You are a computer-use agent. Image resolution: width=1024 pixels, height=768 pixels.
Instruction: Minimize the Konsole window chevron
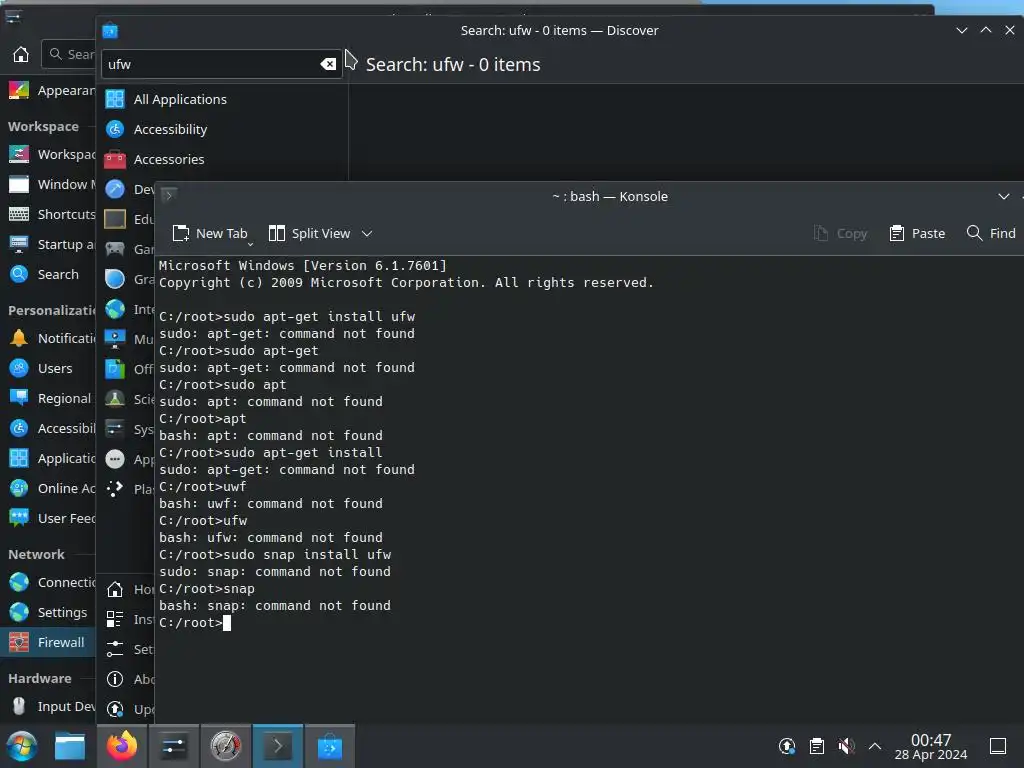pos(1004,197)
